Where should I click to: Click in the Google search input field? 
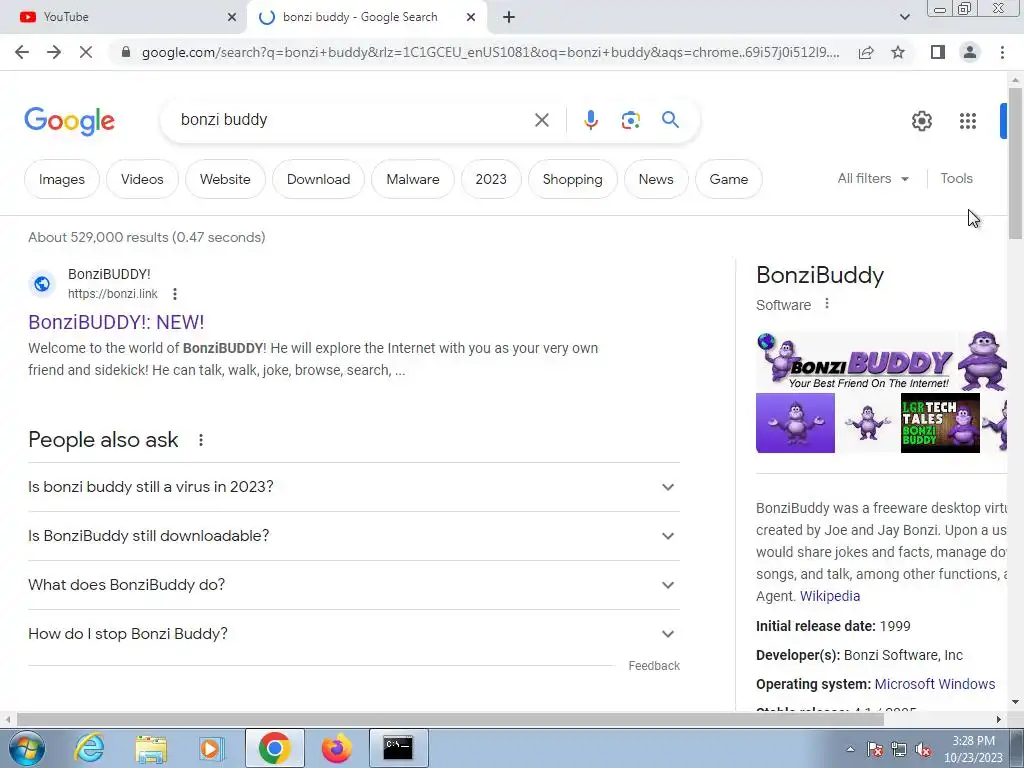tap(353, 120)
